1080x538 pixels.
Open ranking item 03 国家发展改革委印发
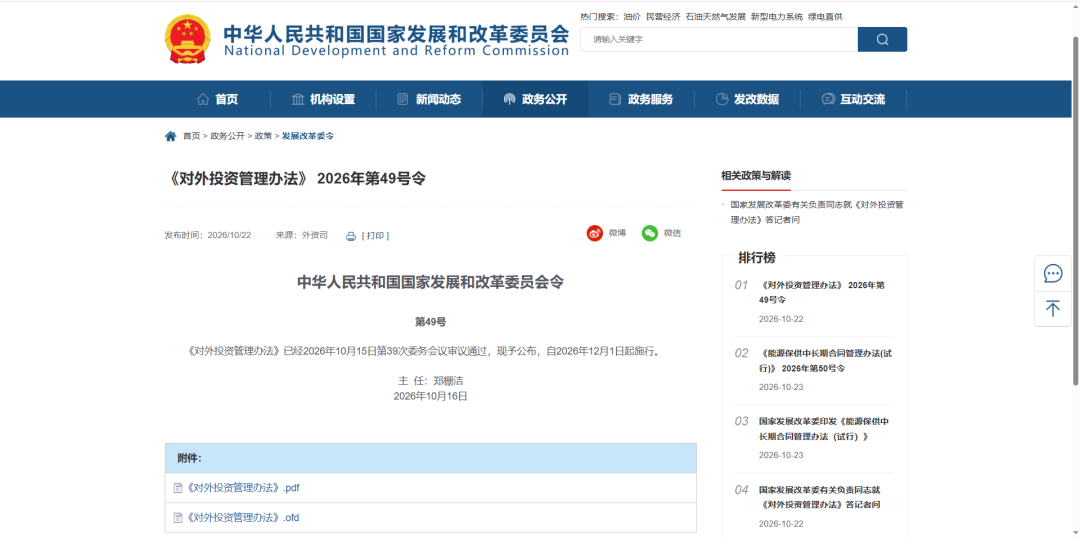point(824,428)
